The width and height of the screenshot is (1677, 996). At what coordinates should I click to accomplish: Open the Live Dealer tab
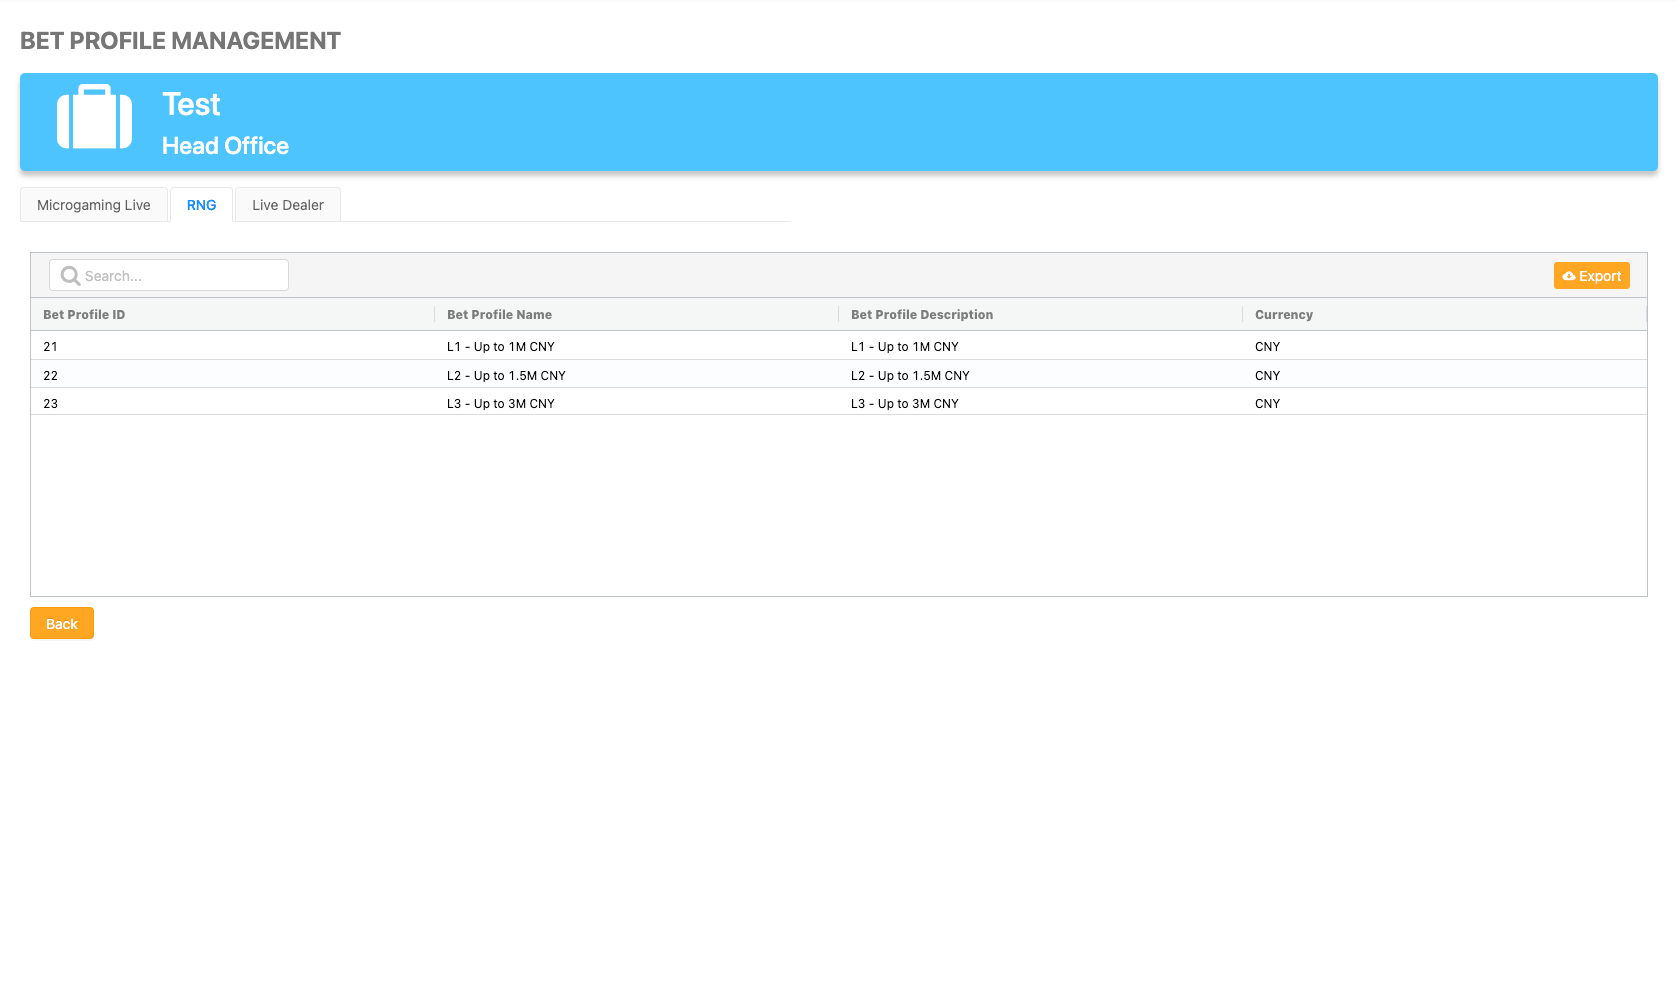click(288, 205)
